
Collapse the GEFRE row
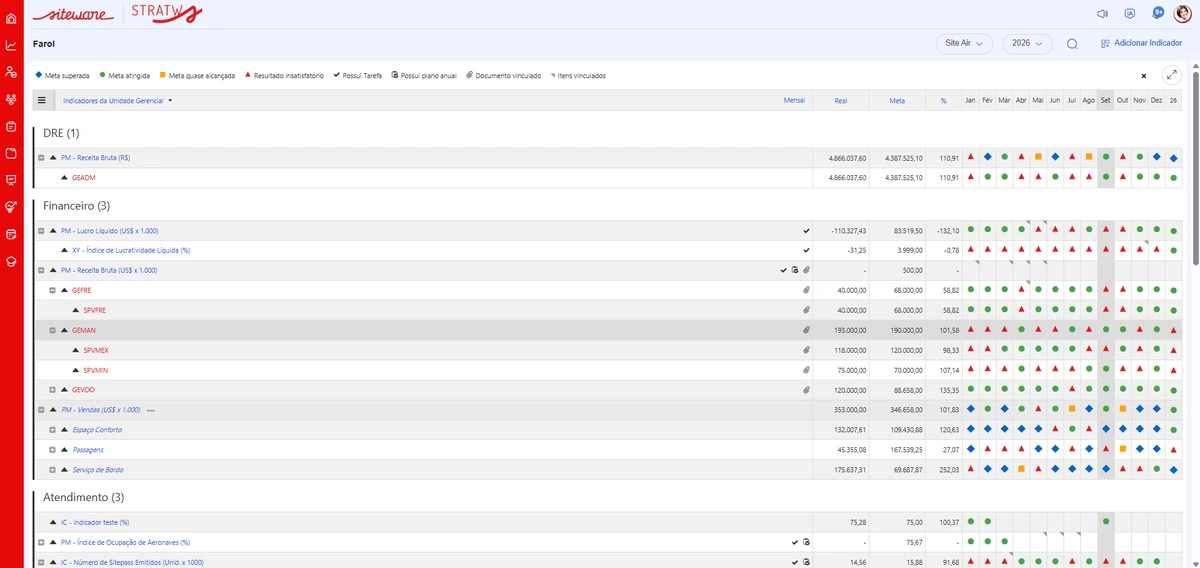52,290
